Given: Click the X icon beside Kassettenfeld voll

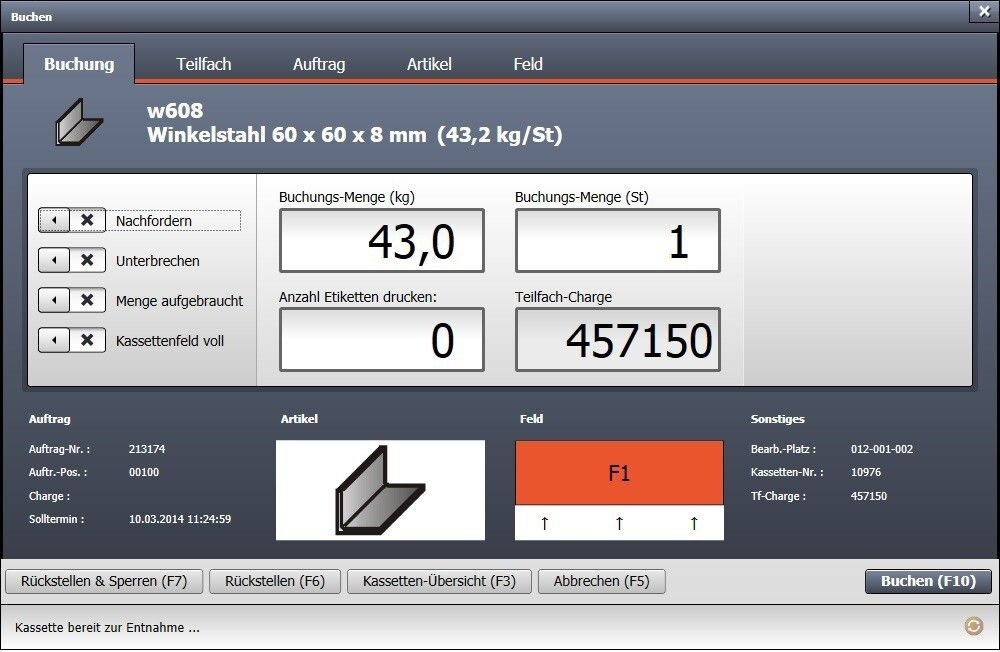Looking at the screenshot, I should click(x=87, y=340).
